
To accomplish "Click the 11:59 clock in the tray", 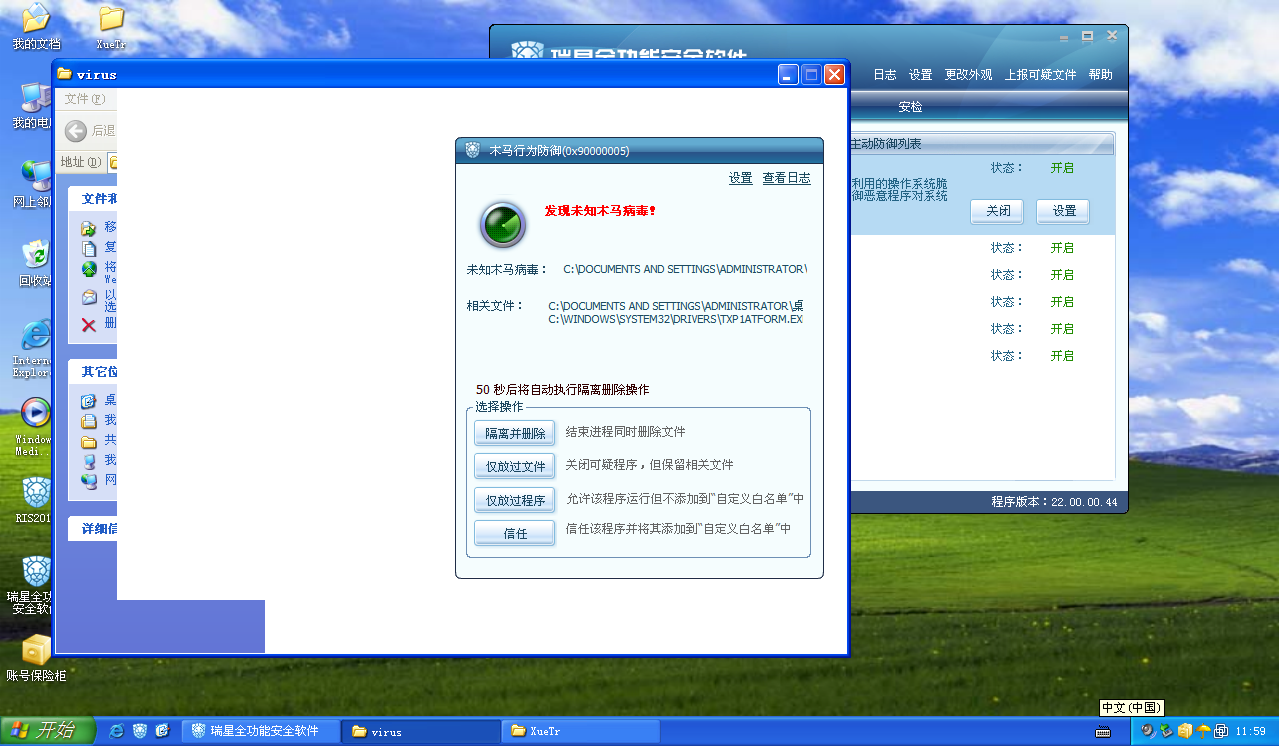I will point(1251,732).
